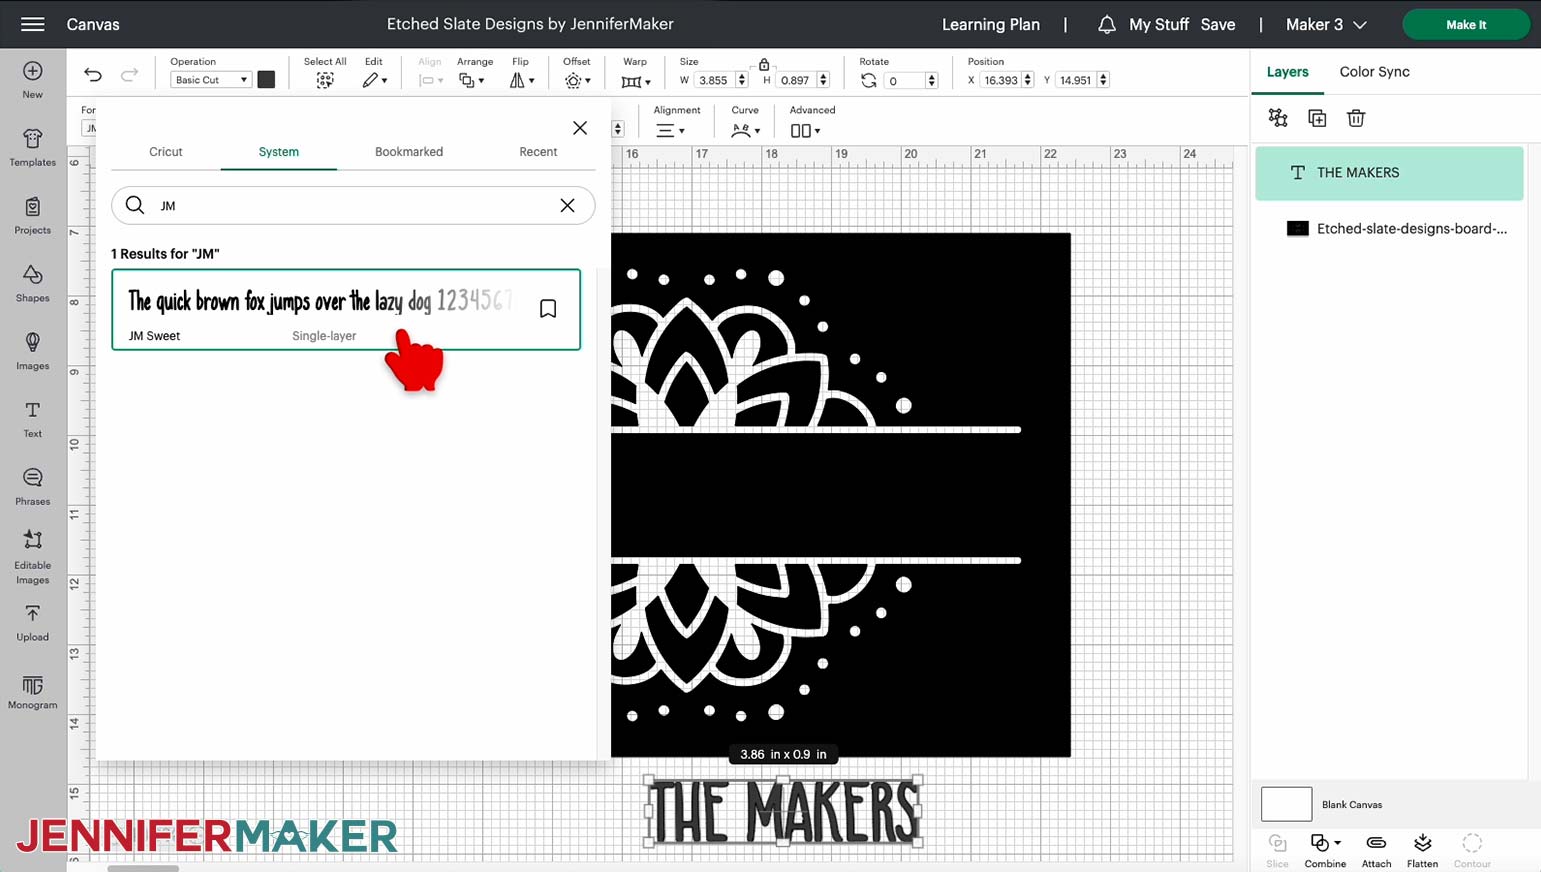This screenshot has width=1541, height=872.
Task: Undo the last action
Action: (x=93, y=74)
